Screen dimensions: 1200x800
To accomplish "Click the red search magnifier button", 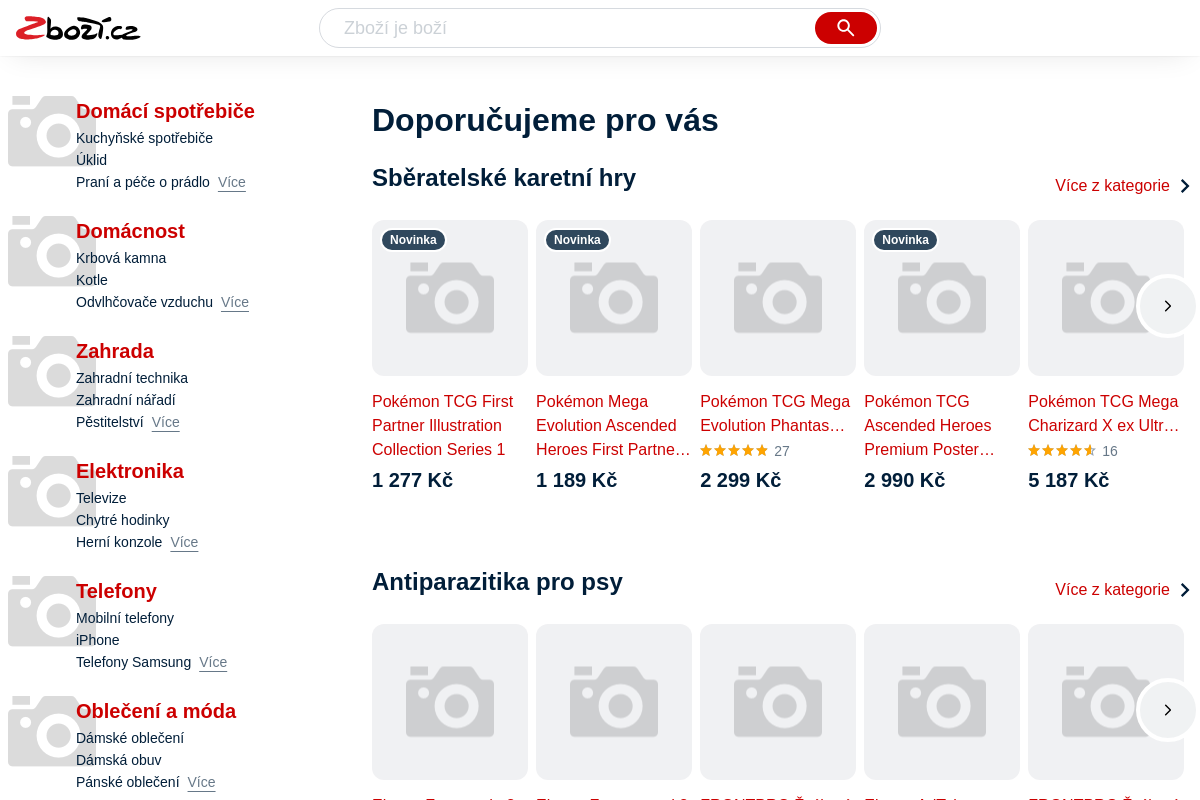I will (x=845, y=28).
